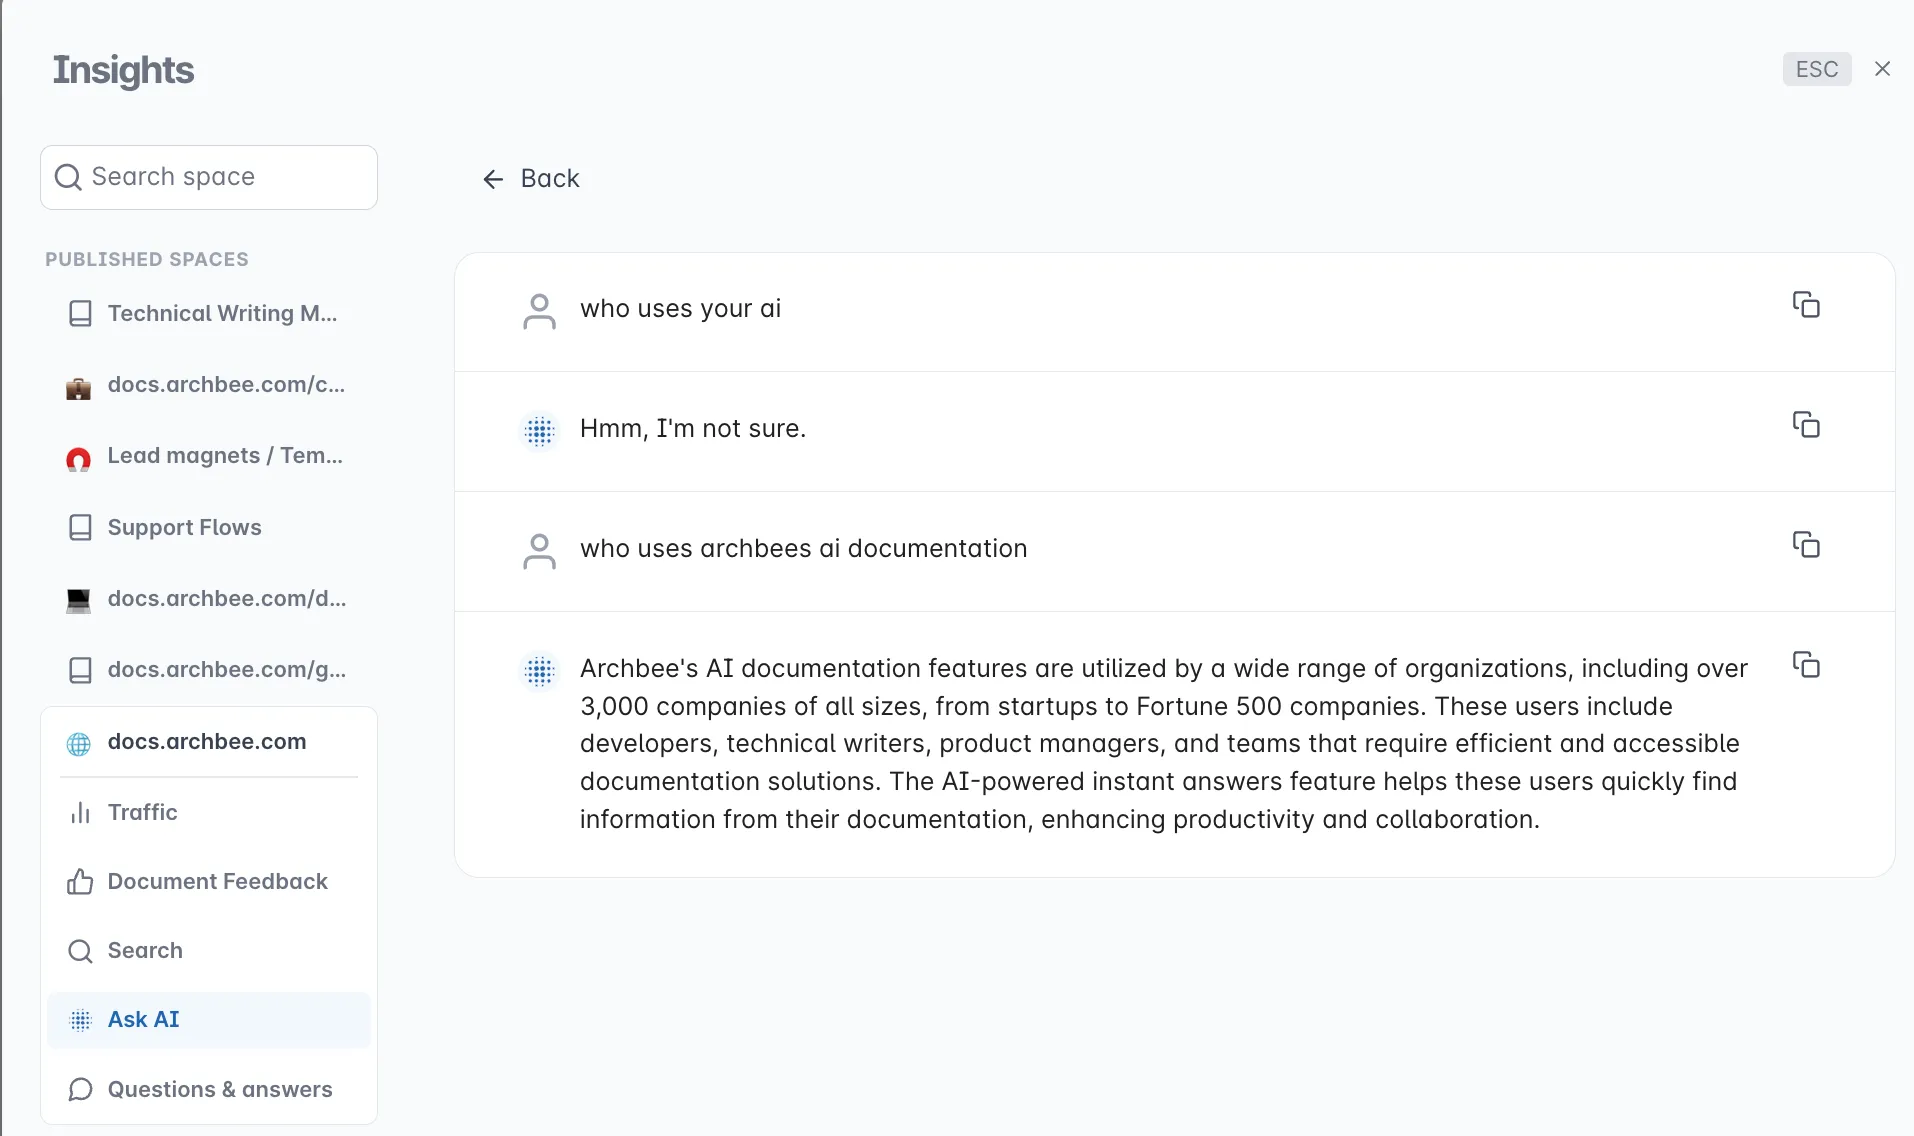
Task: Open the Lead magnets / Tem... space
Action: click(208, 456)
